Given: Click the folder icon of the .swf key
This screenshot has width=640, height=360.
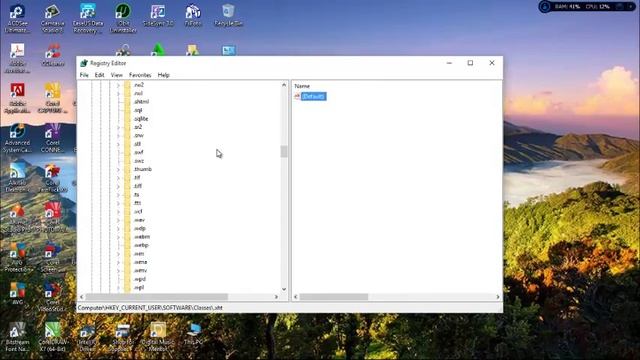Looking at the screenshot, I should point(127,152).
